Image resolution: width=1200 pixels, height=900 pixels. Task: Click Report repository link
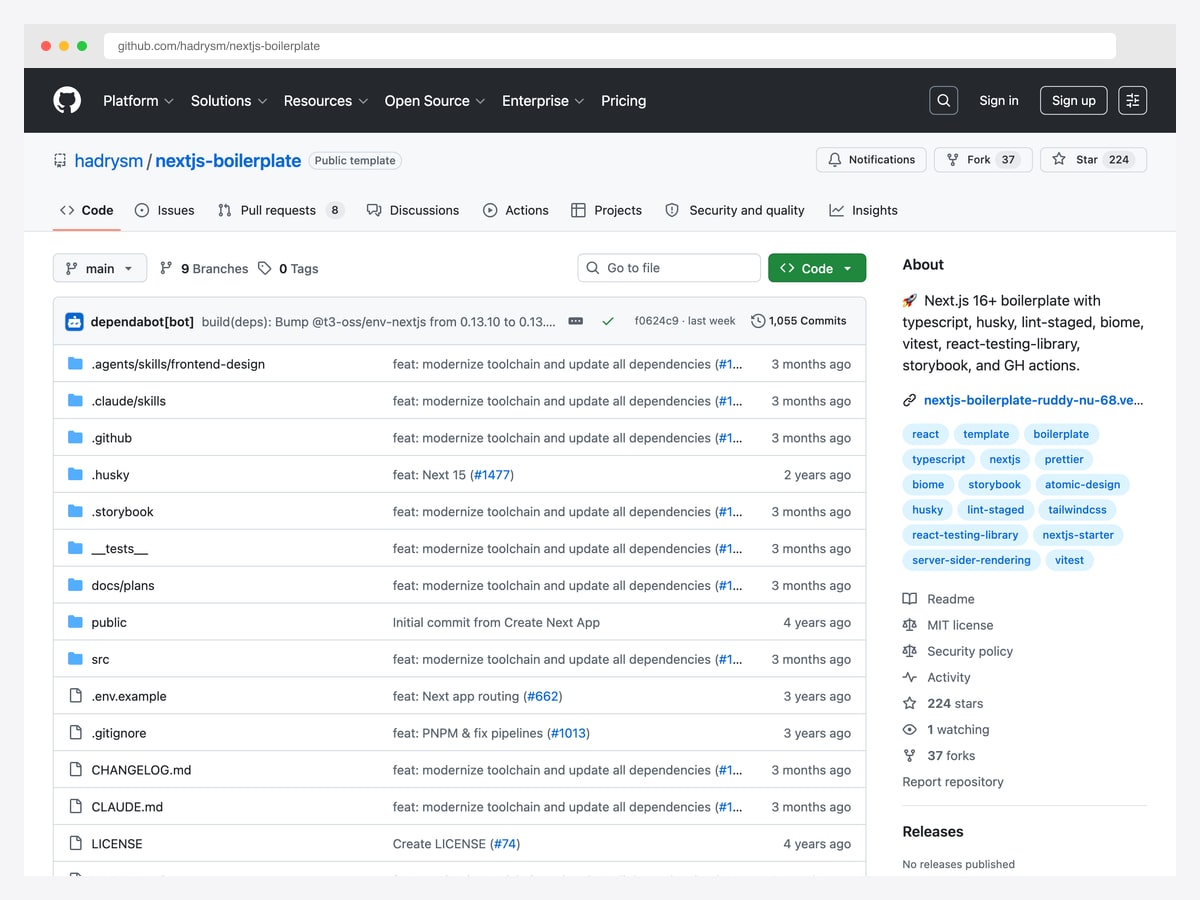pyautogui.click(x=953, y=782)
